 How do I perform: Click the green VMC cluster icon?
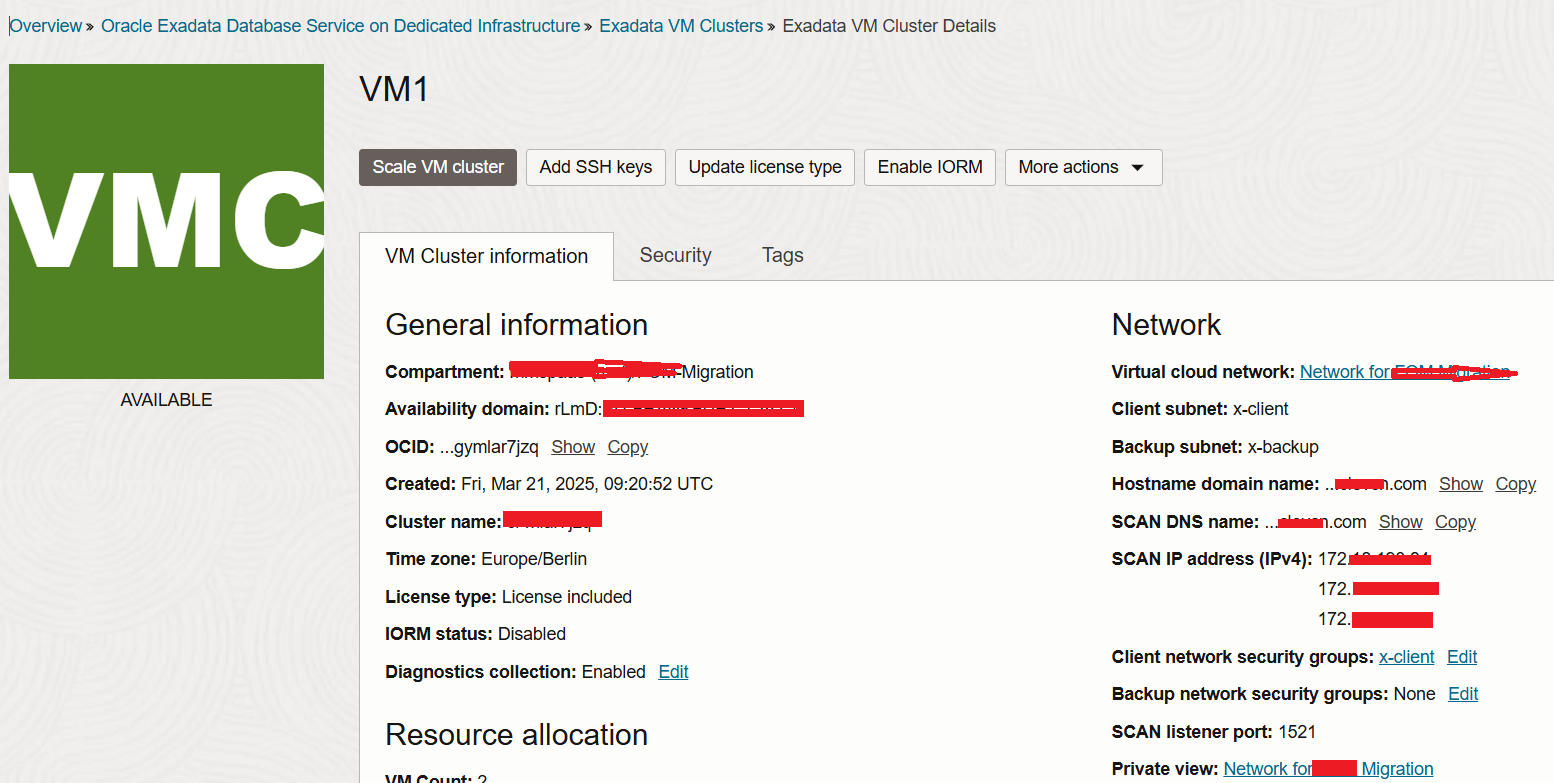[166, 221]
